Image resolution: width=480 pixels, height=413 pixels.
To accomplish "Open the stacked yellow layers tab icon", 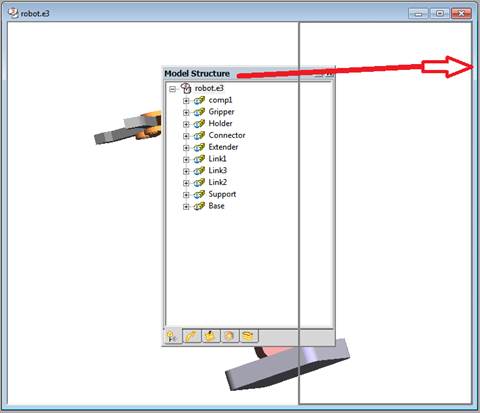I will (x=249, y=336).
